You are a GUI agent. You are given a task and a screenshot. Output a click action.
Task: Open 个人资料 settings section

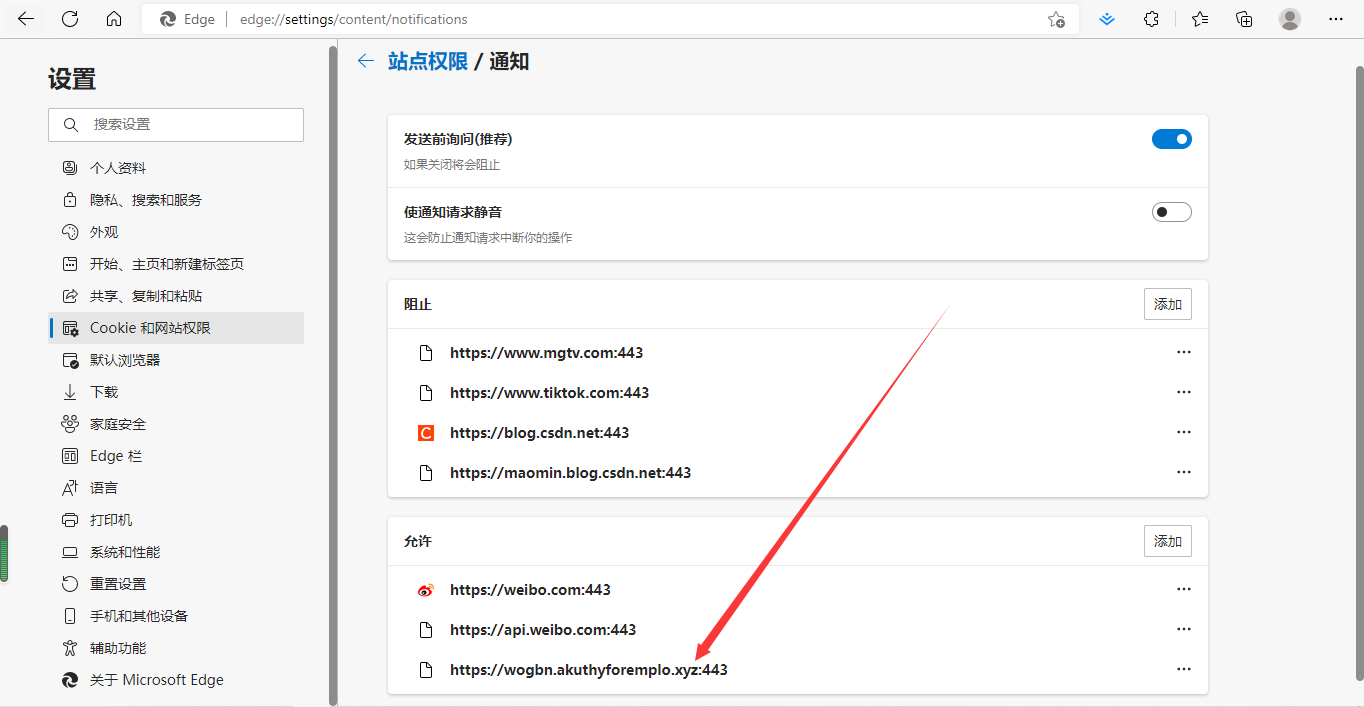point(176,168)
